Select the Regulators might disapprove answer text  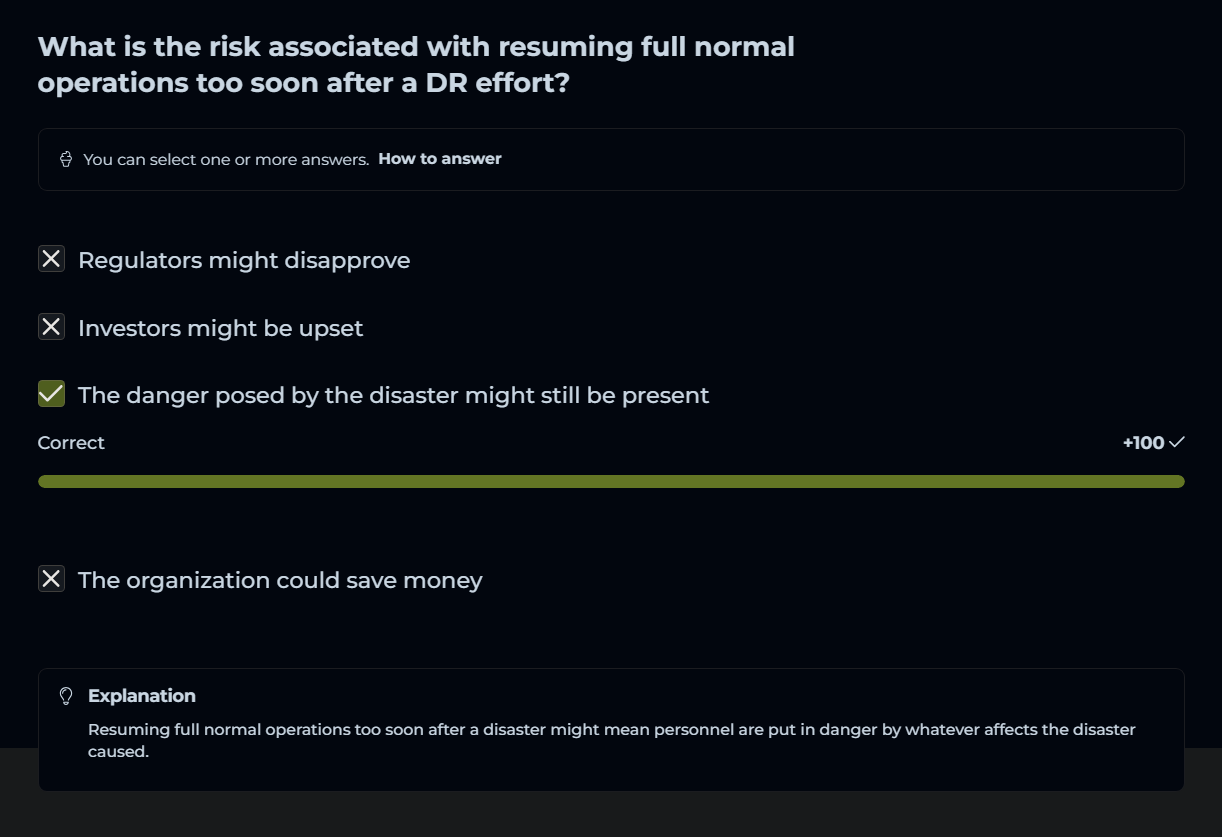click(244, 261)
